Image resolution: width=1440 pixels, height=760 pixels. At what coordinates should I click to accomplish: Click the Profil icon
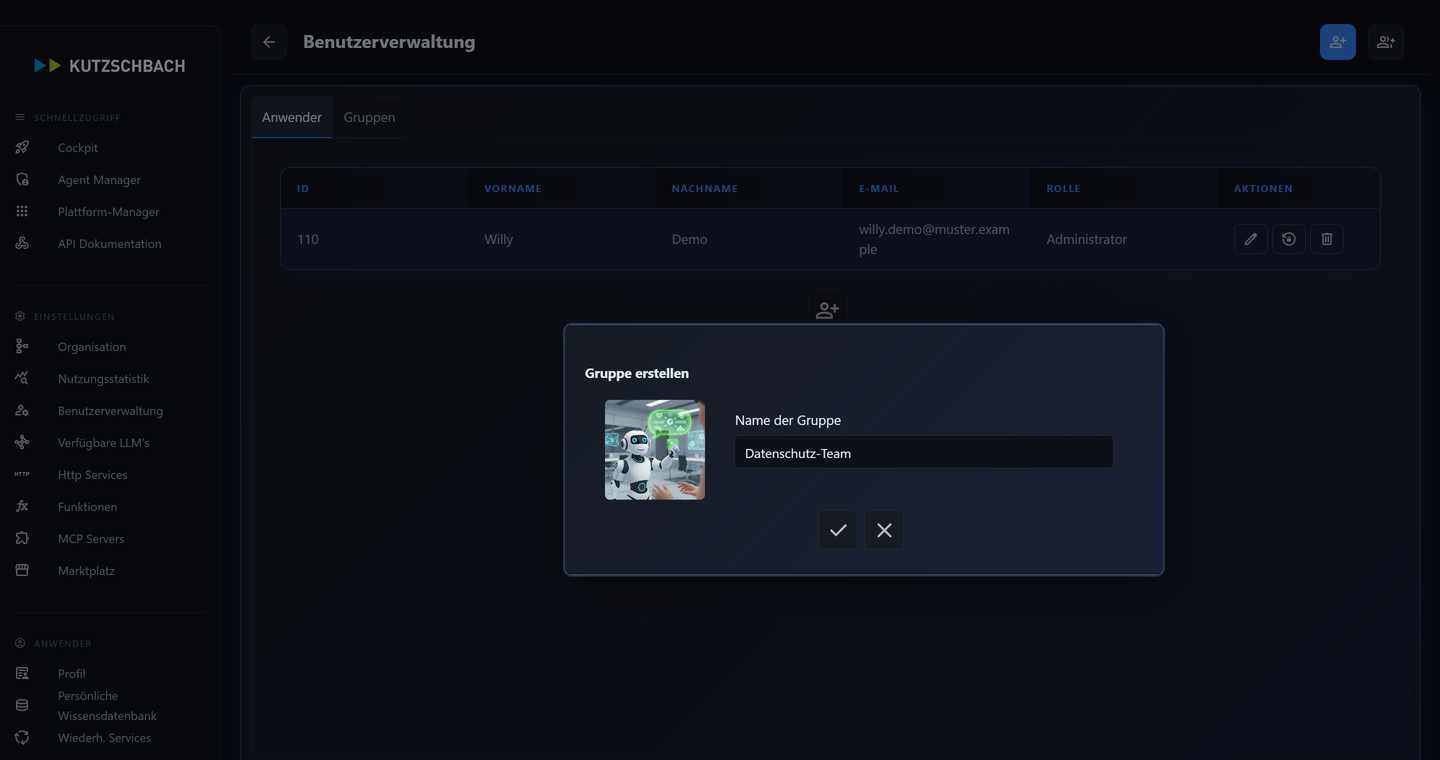pos(22,674)
